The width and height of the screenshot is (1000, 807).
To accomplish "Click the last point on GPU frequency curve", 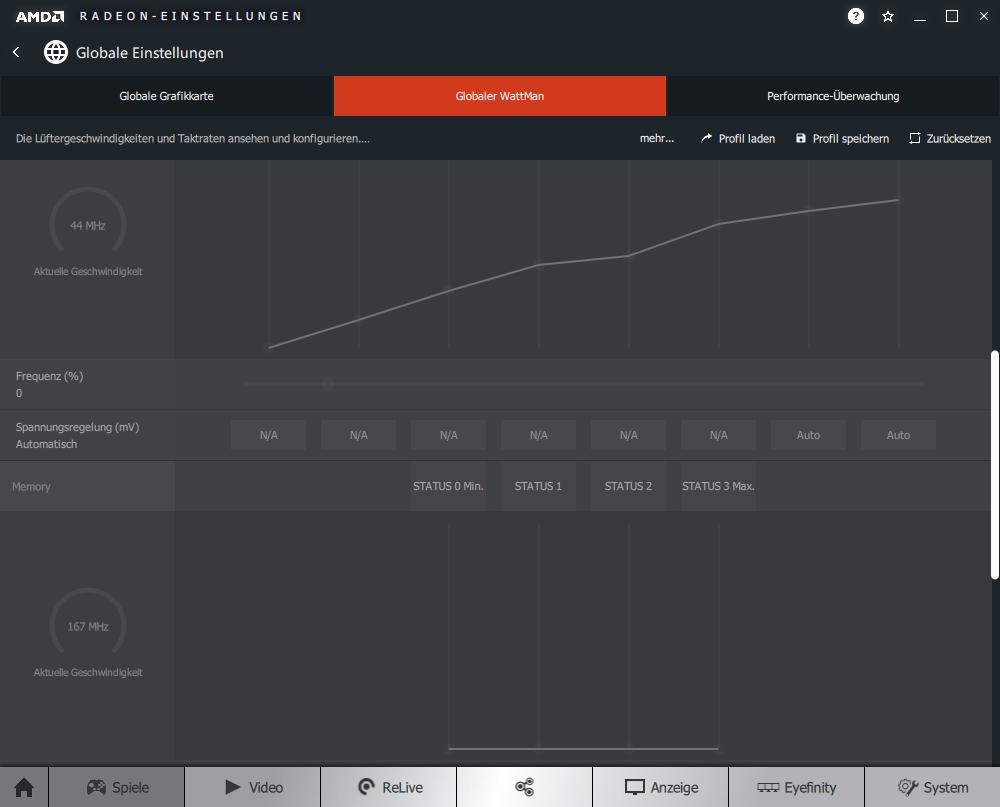I will point(899,200).
